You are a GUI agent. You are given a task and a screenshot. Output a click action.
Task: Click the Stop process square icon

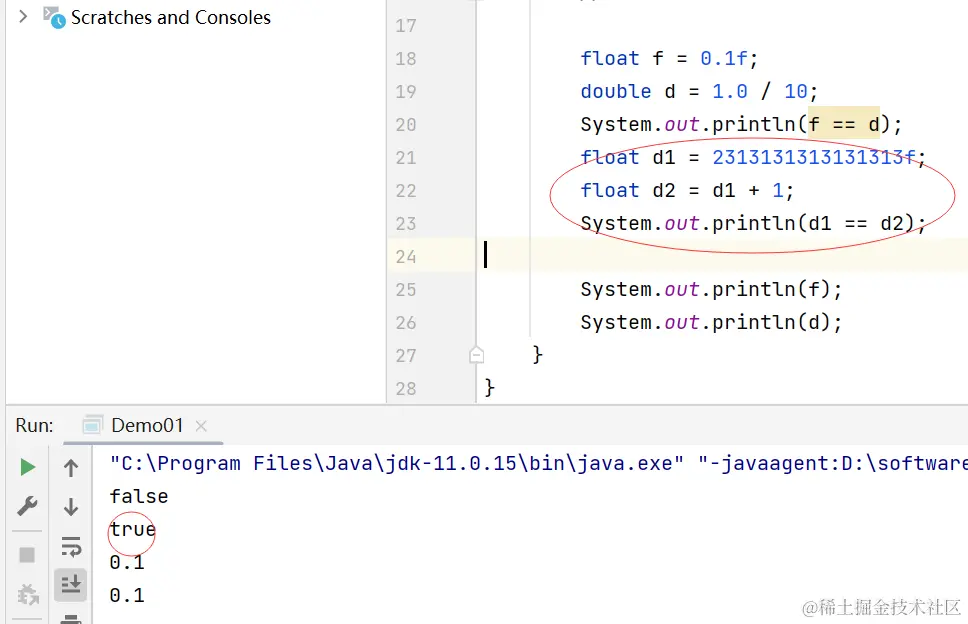27,555
